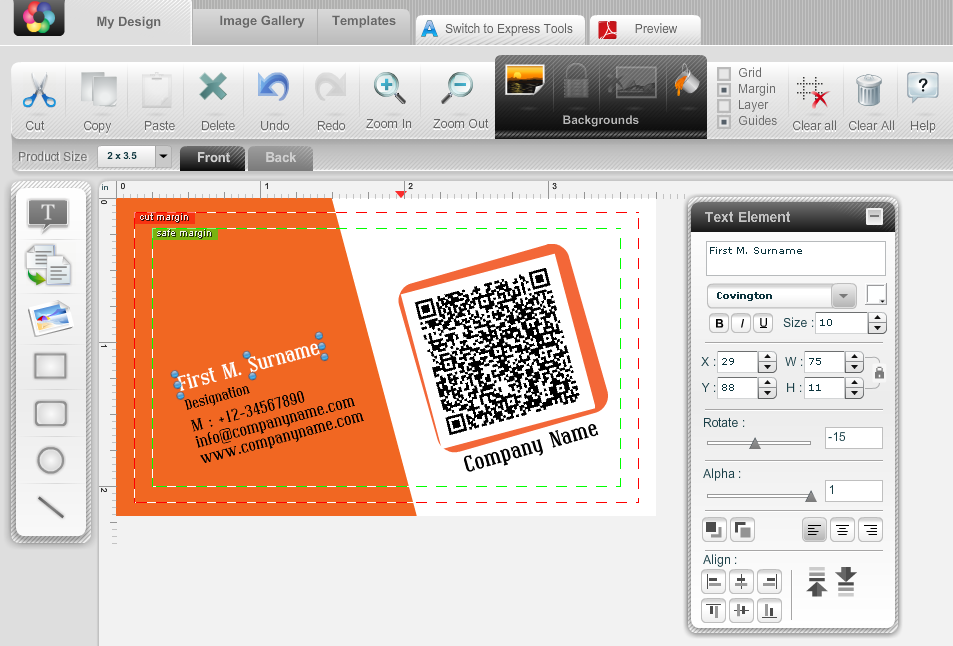This screenshot has height=646, width=953.
Task: Collapse the Text Element panel
Action: (x=874, y=216)
